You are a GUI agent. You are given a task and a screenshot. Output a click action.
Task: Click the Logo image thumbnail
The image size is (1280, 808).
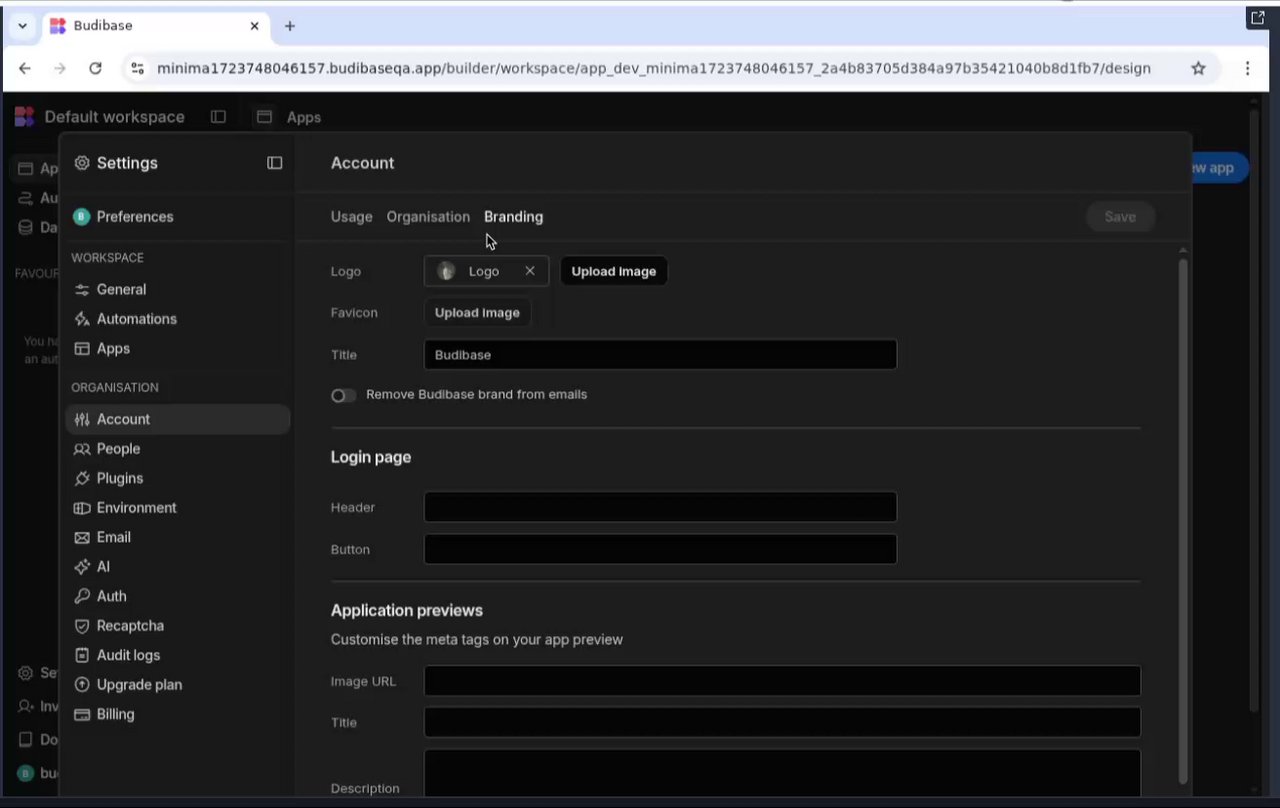pos(446,271)
